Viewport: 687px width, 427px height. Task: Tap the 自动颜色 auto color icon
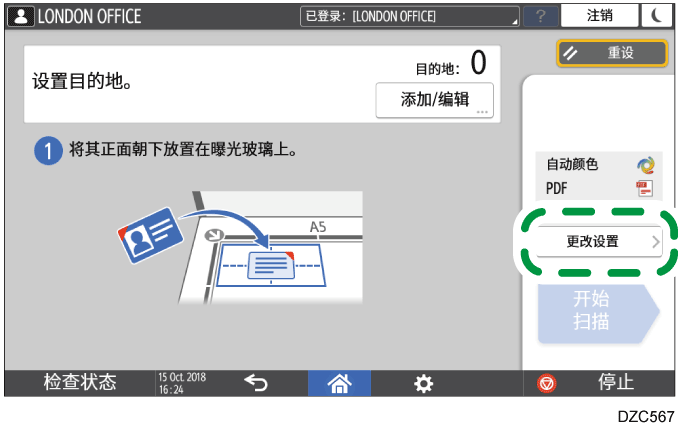pos(645,165)
